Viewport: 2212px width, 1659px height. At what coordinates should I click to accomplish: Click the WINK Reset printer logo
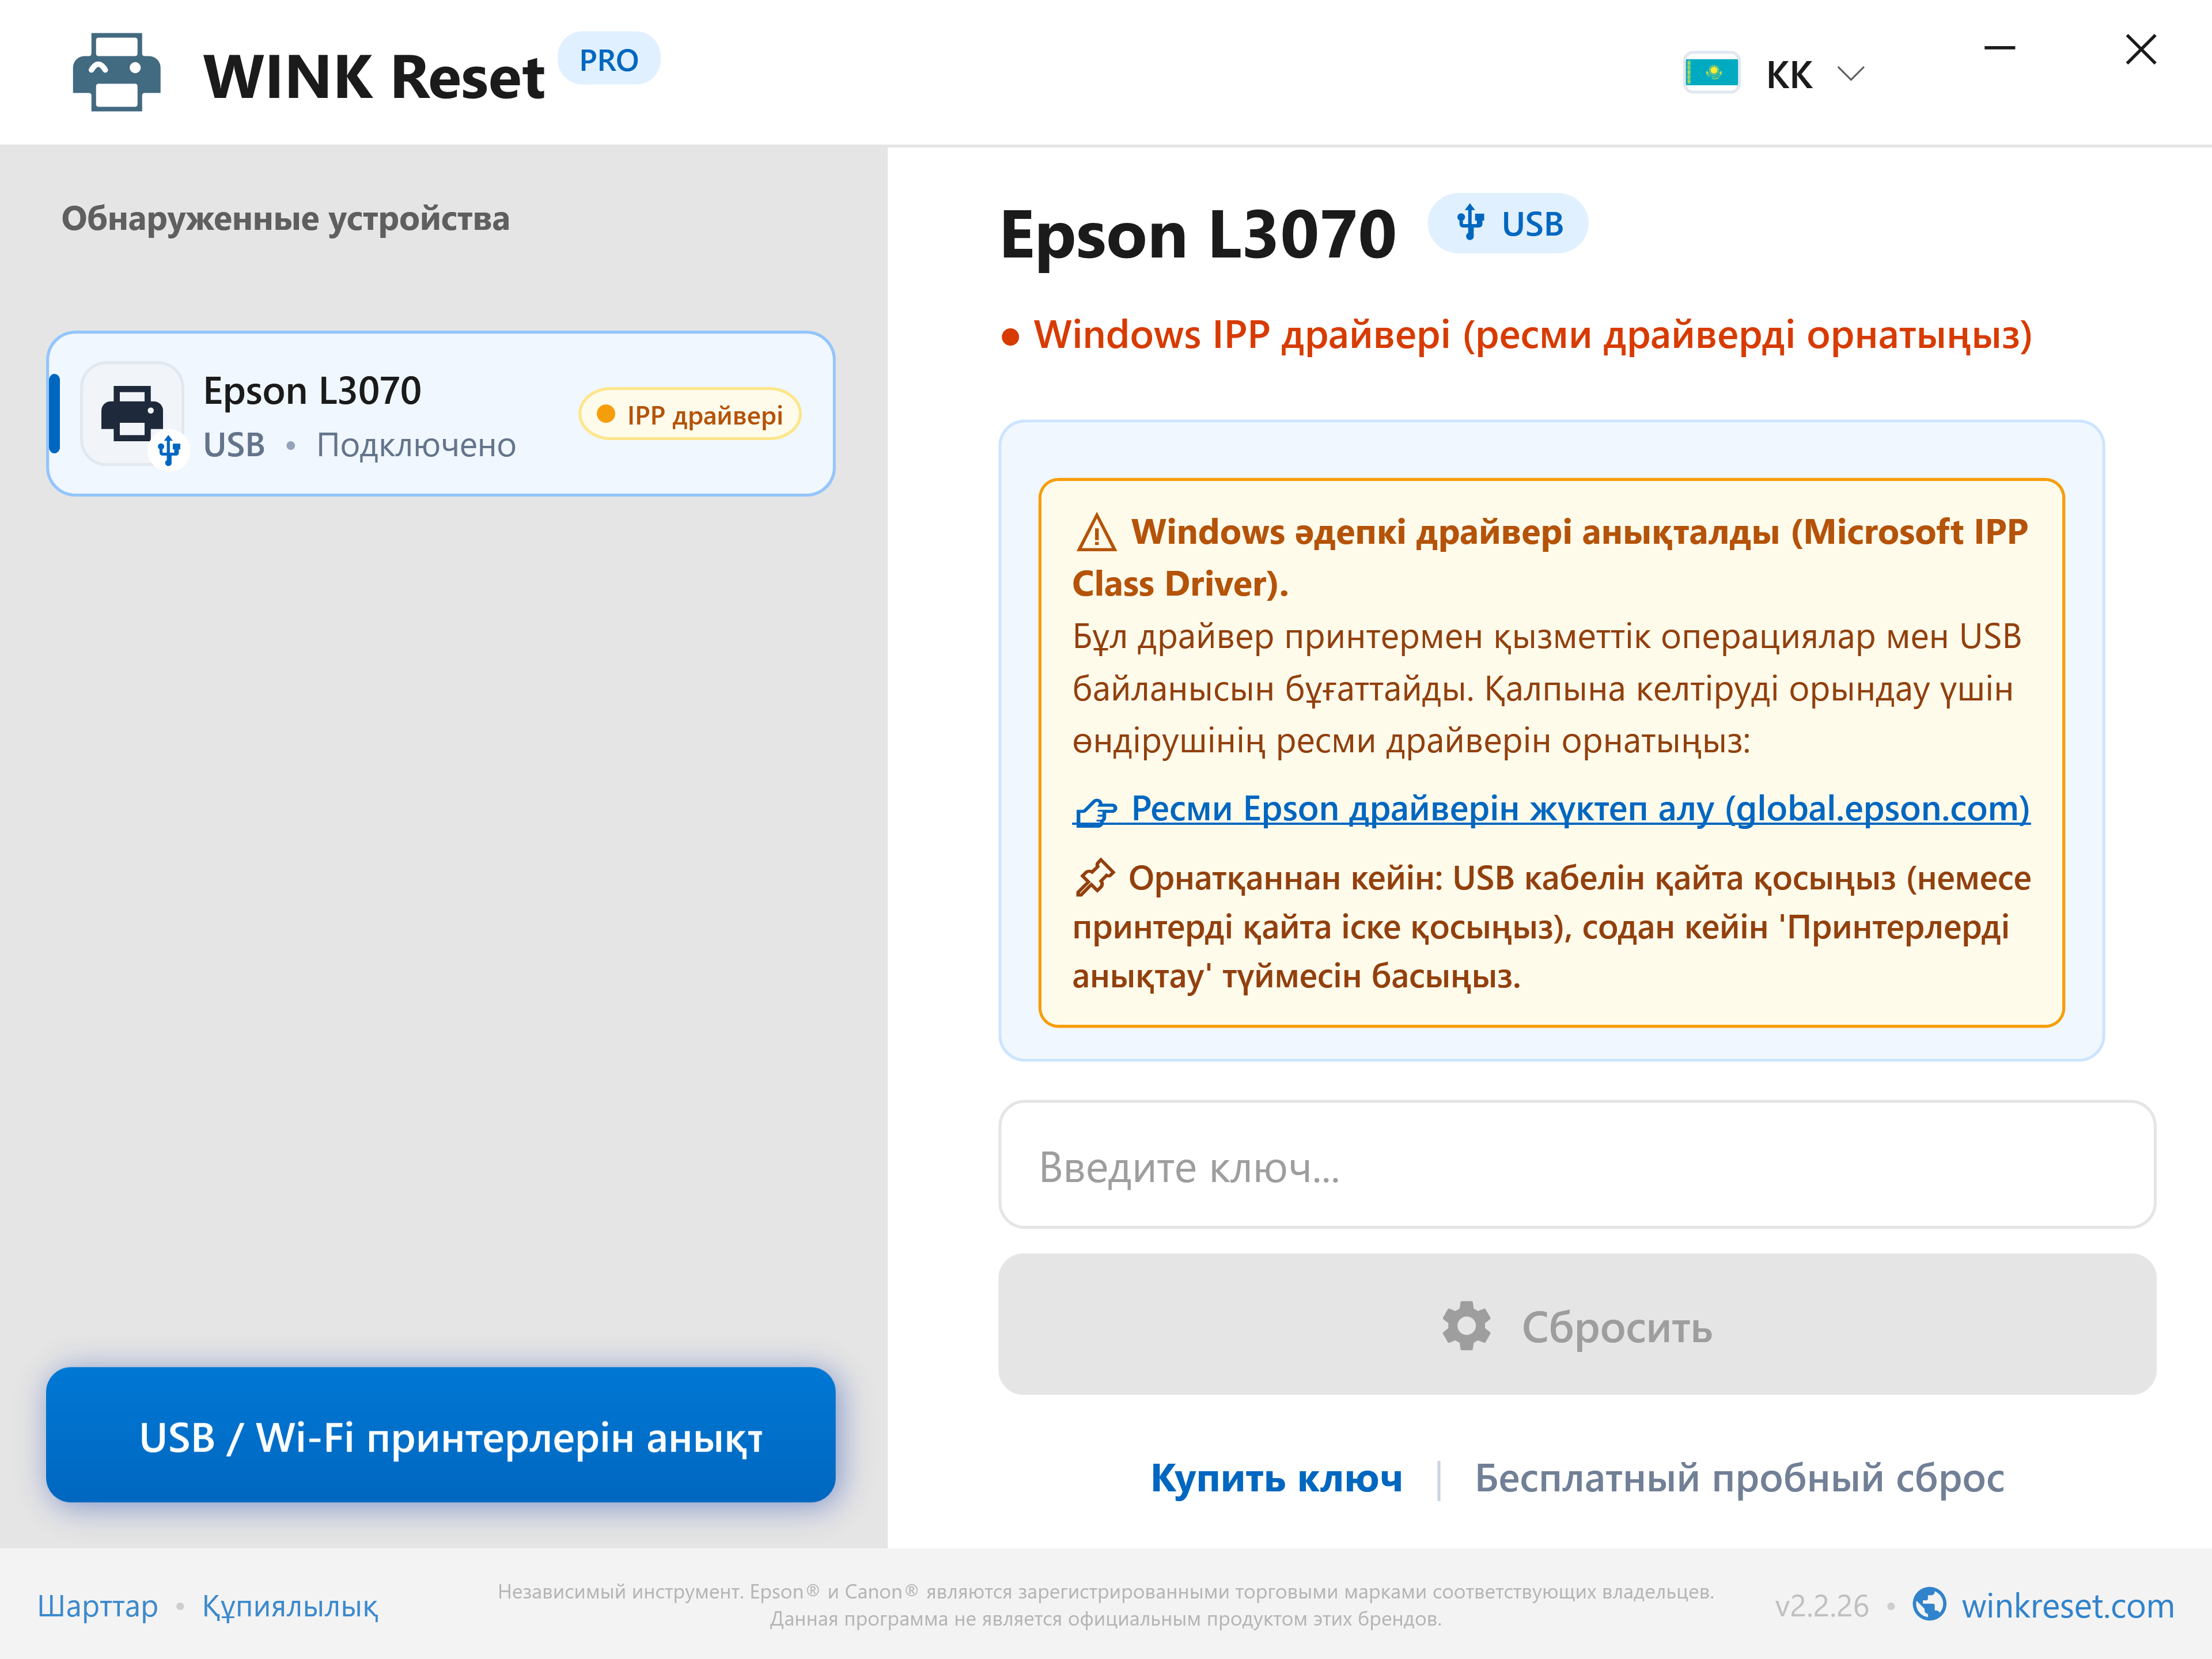pos(116,72)
